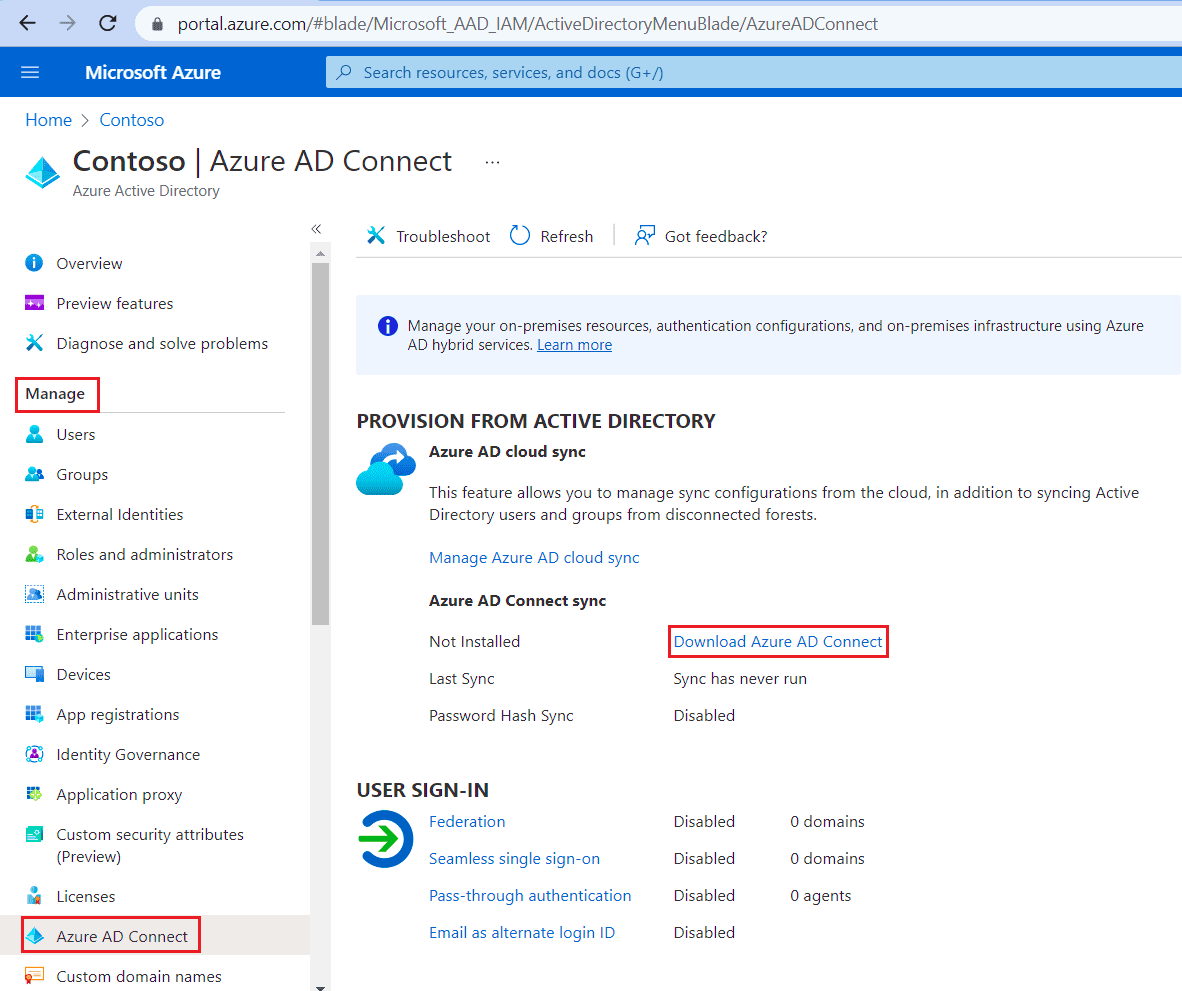Viewport: 1182px width, 991px height.
Task: Open the Azure portal hamburger menu
Action: coord(29,71)
